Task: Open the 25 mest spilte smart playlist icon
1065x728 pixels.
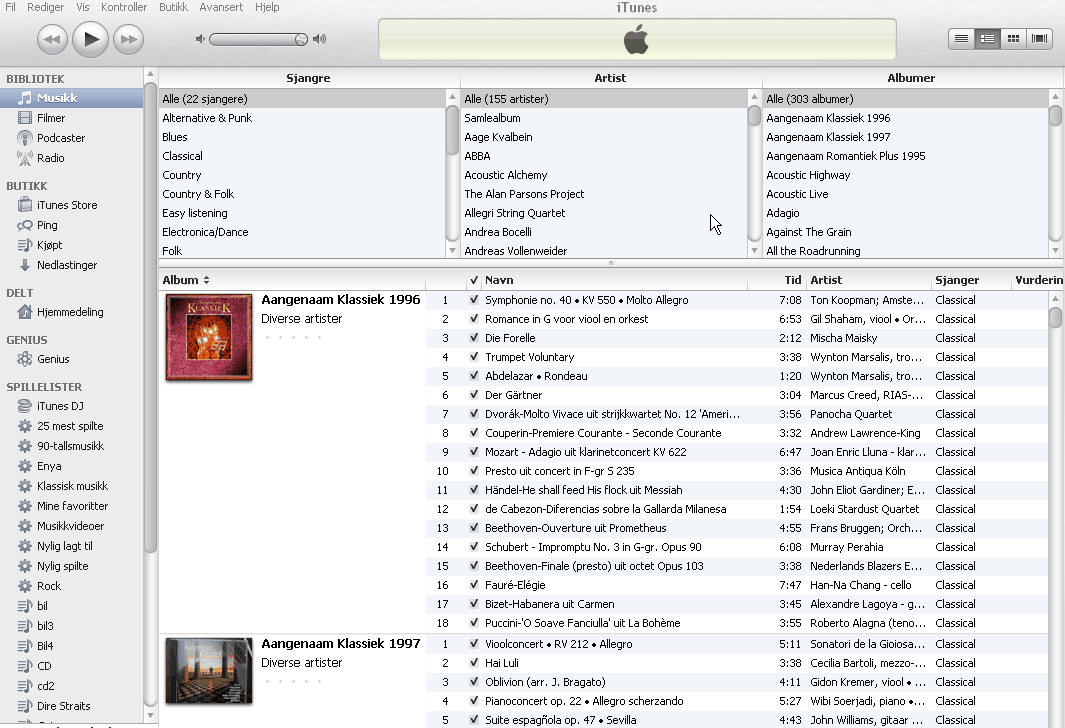Action: pyautogui.click(x=24, y=426)
